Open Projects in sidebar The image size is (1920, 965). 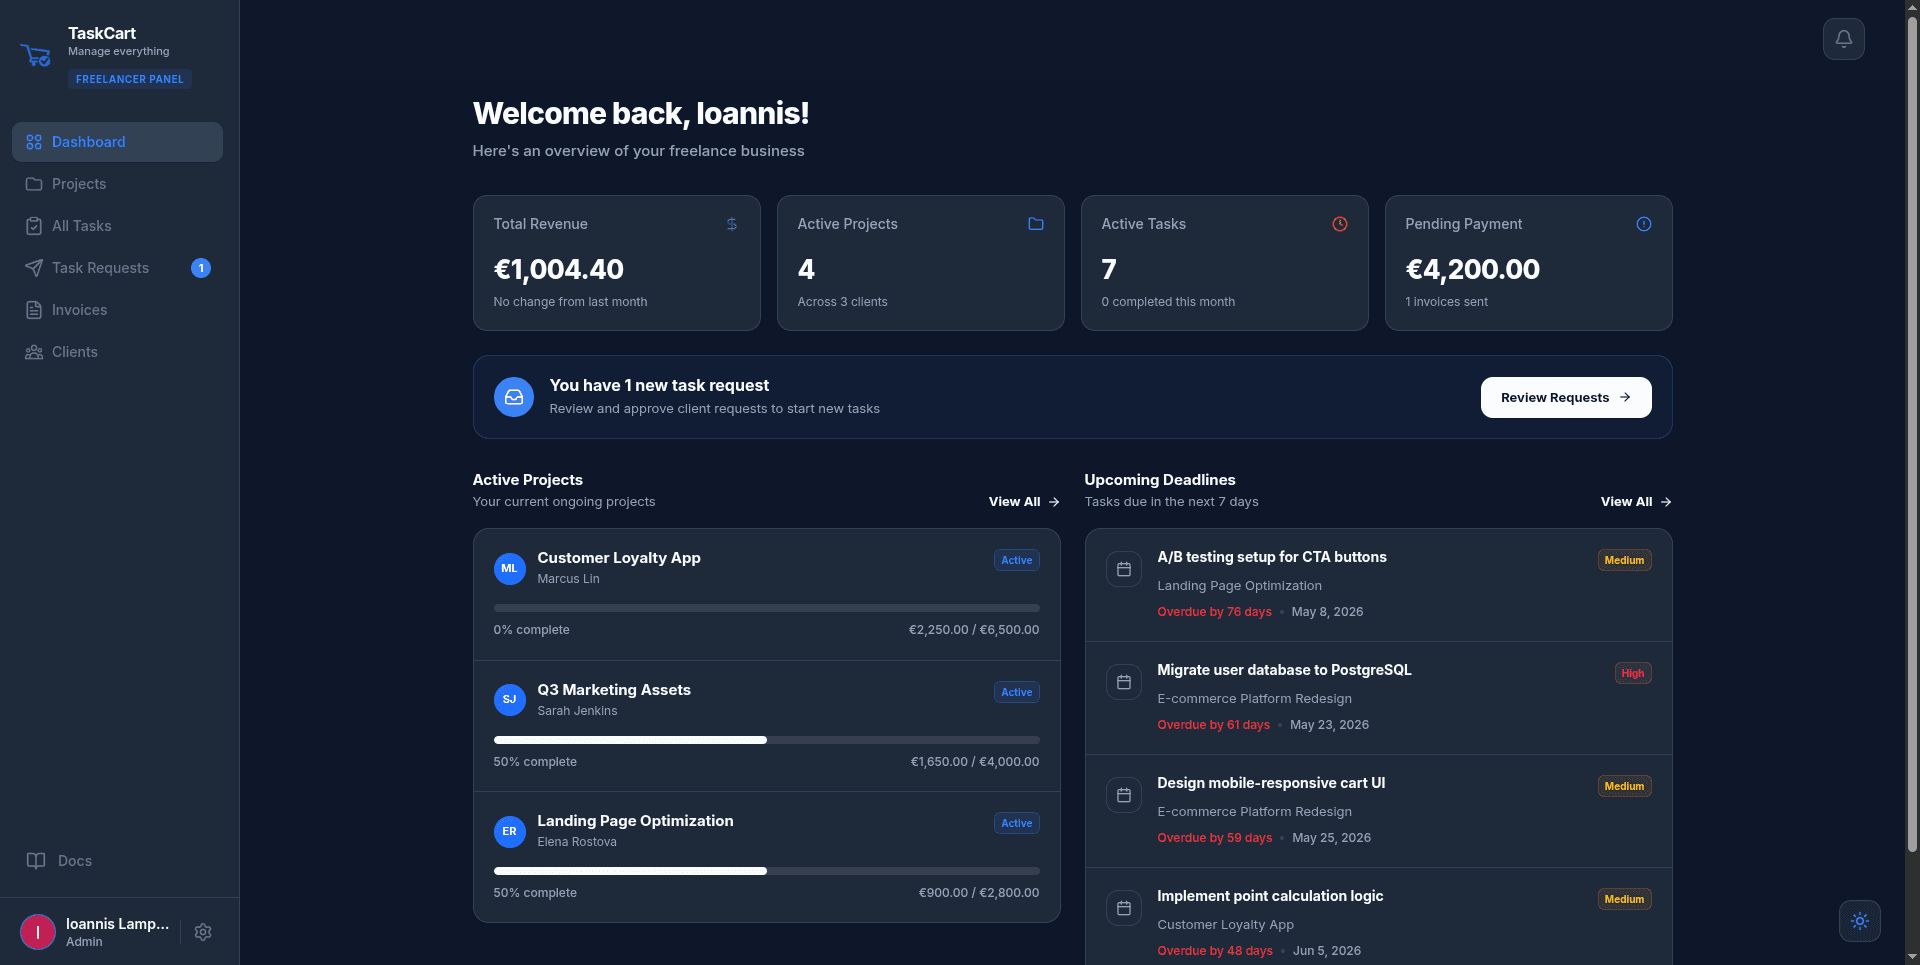(117, 184)
